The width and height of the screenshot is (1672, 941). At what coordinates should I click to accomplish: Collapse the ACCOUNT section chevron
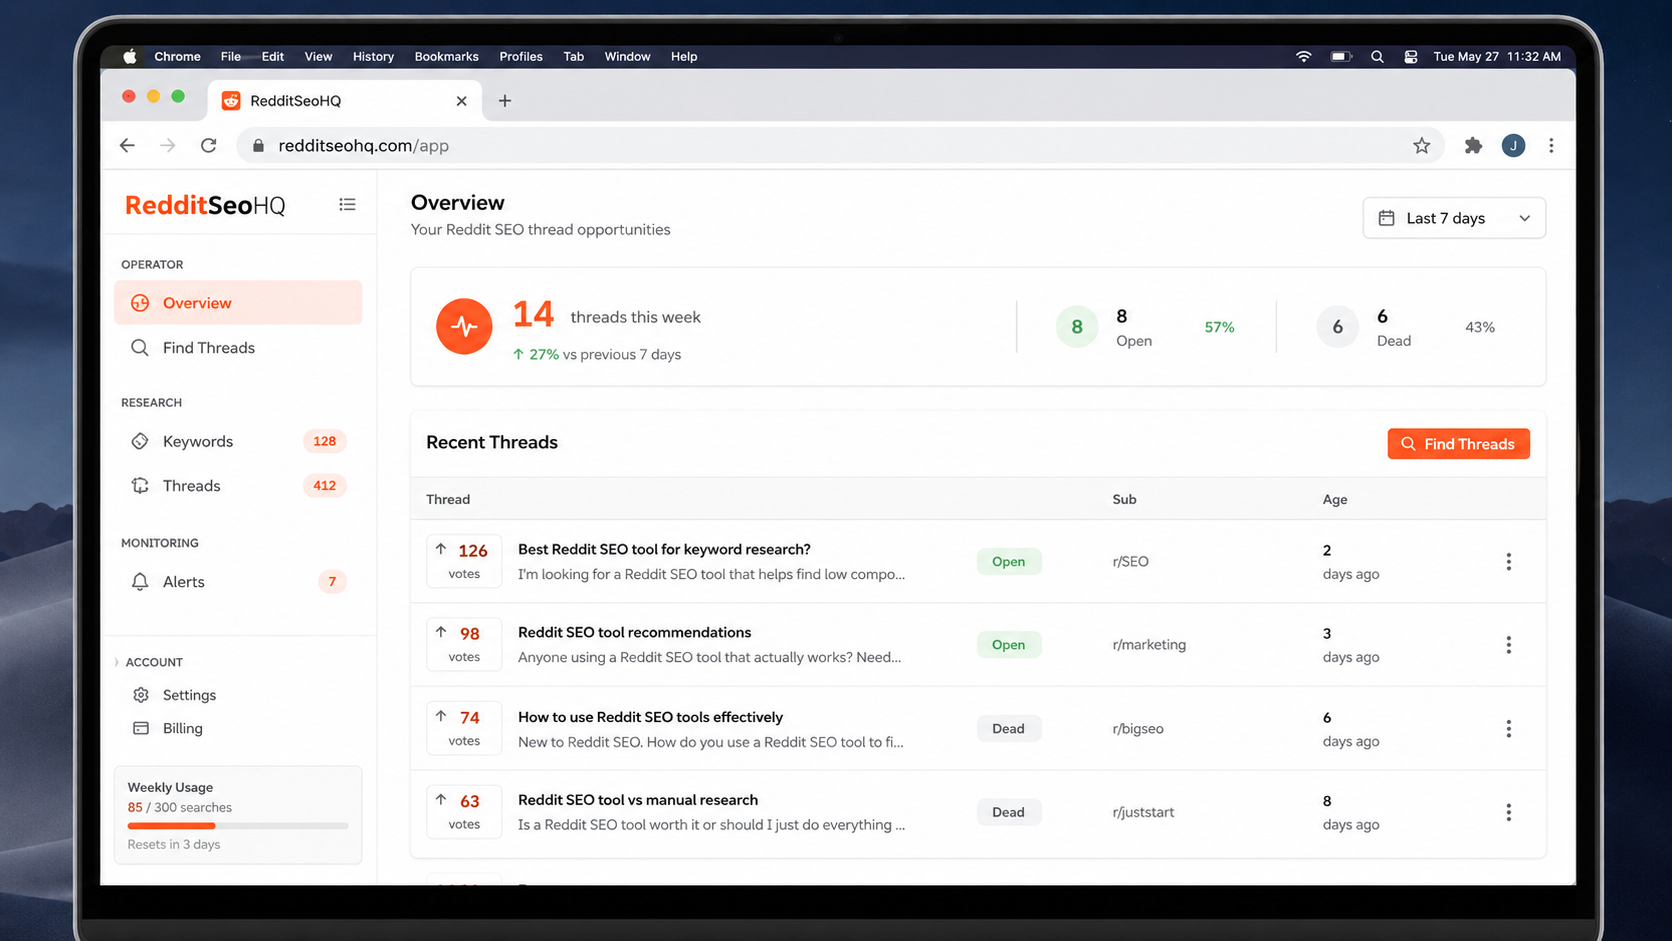117,662
